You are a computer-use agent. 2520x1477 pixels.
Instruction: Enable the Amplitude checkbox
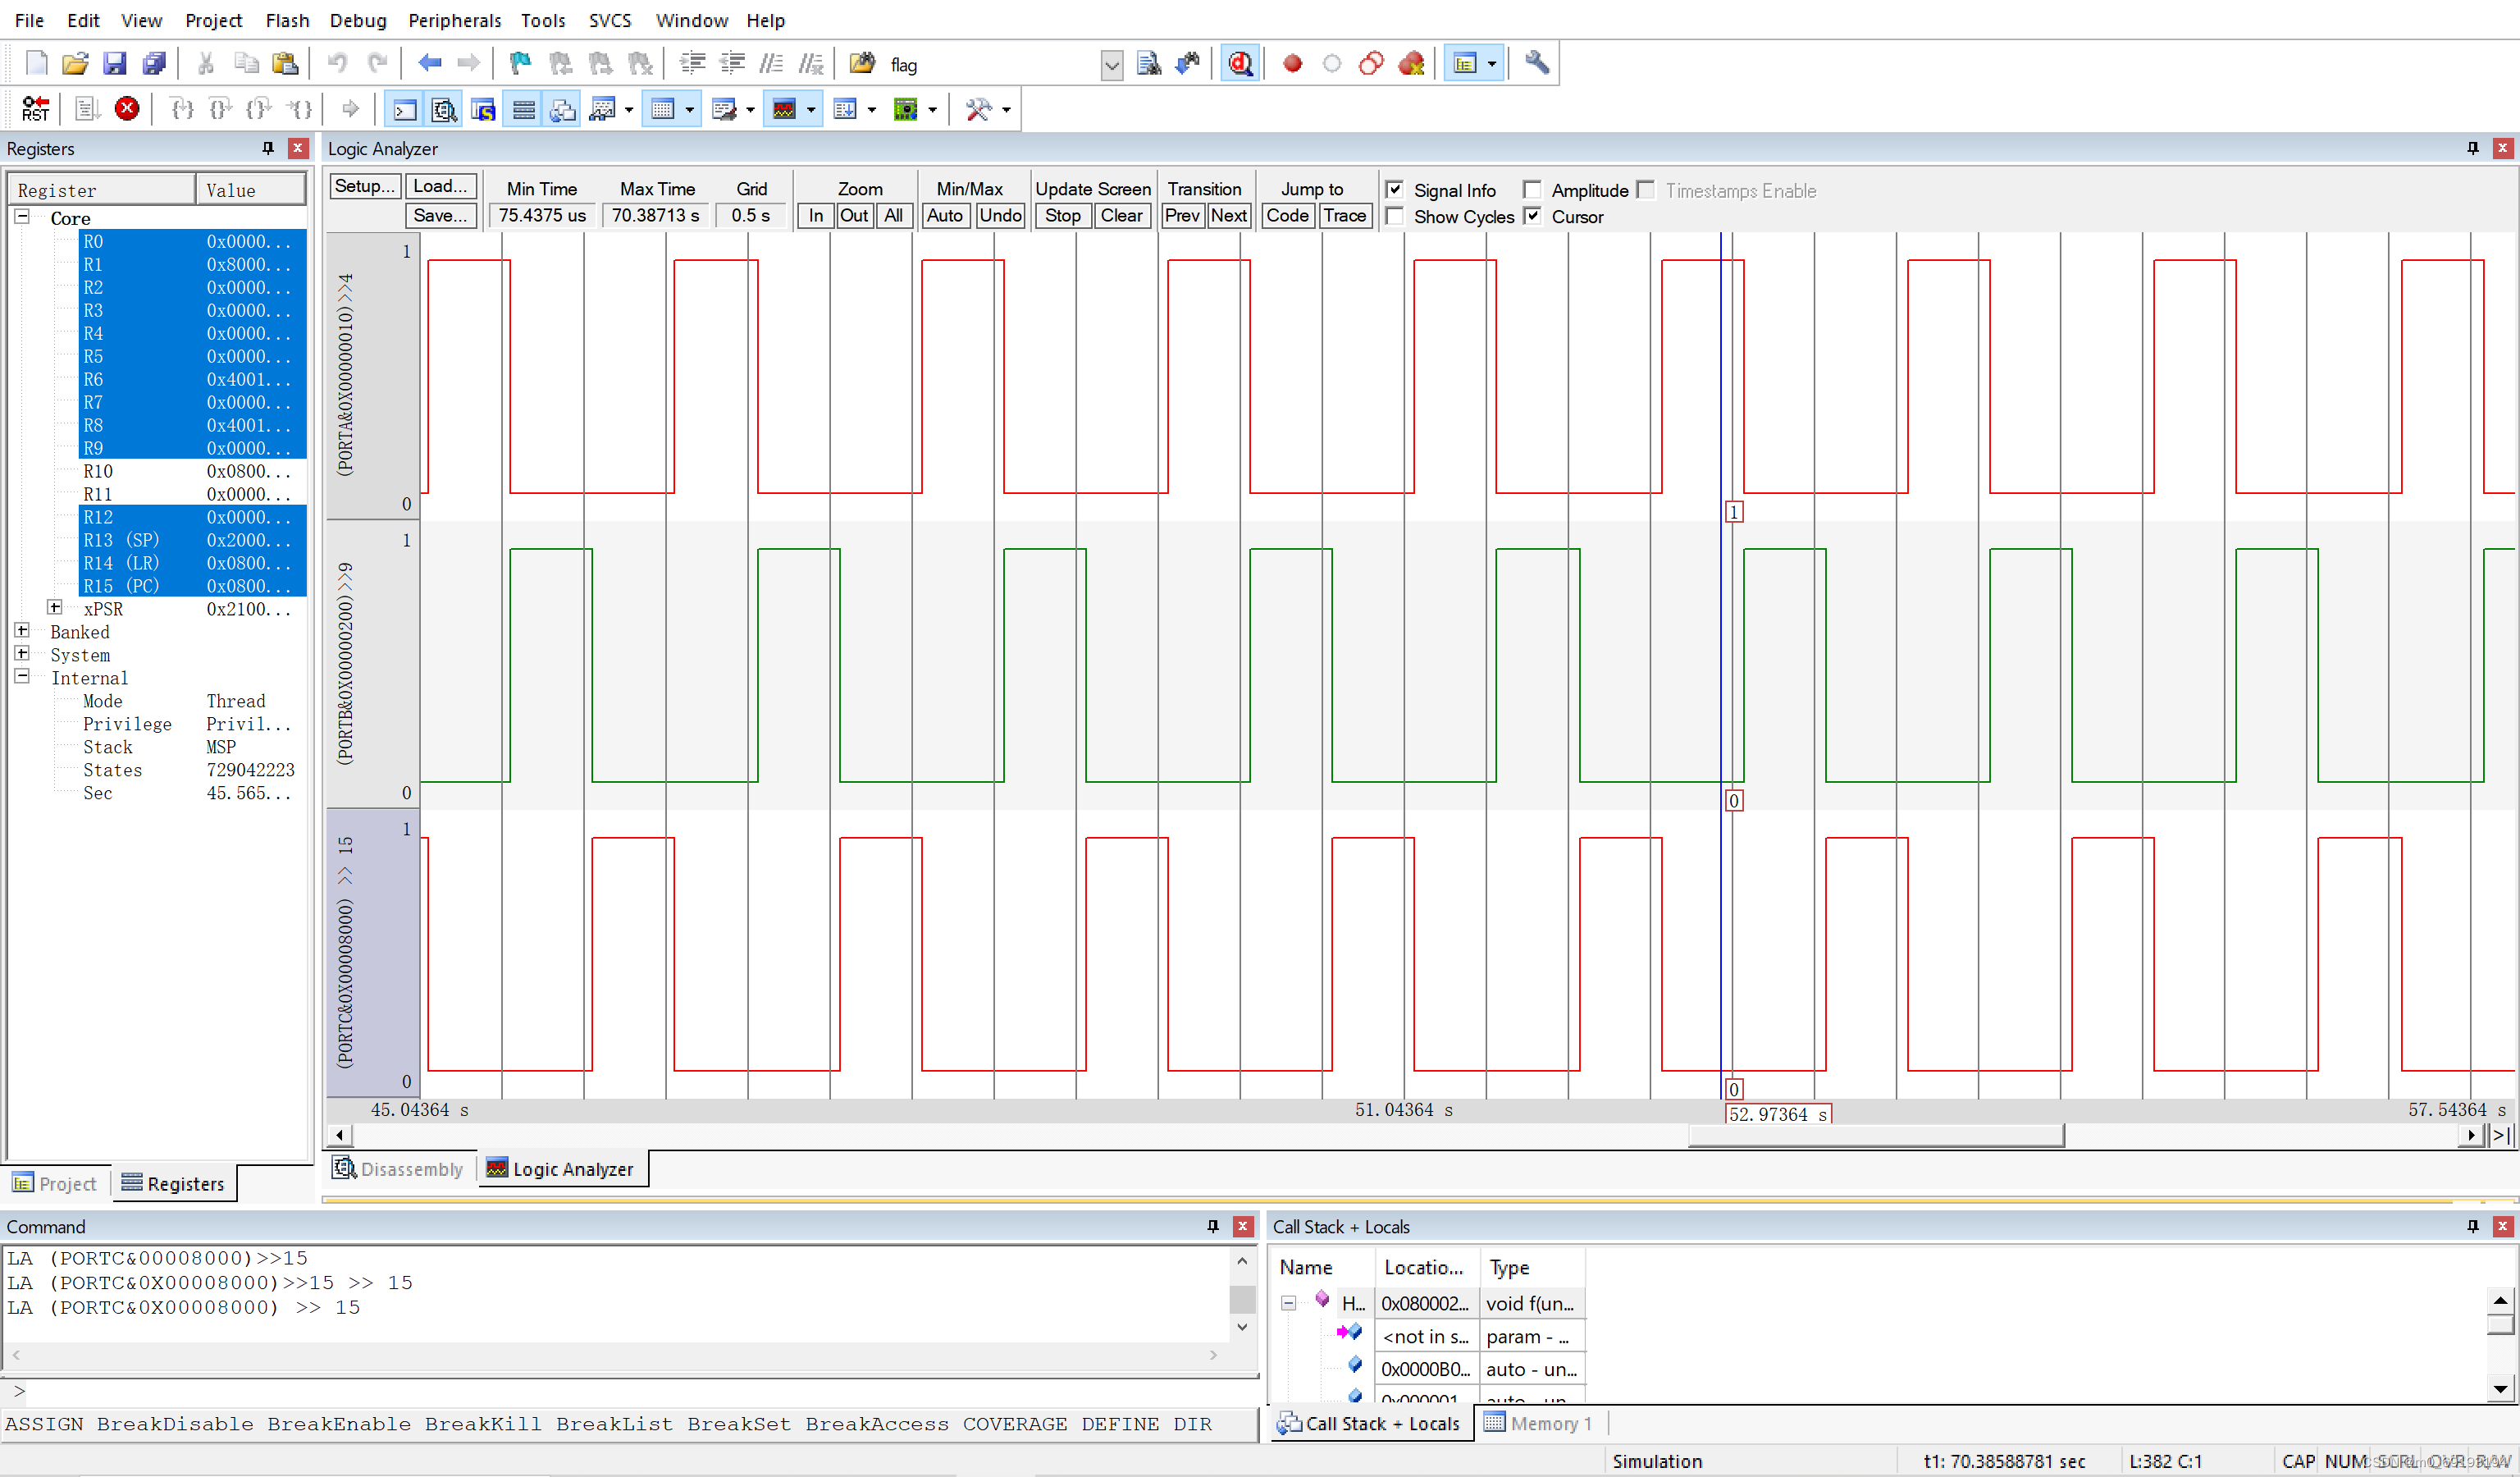[1532, 190]
